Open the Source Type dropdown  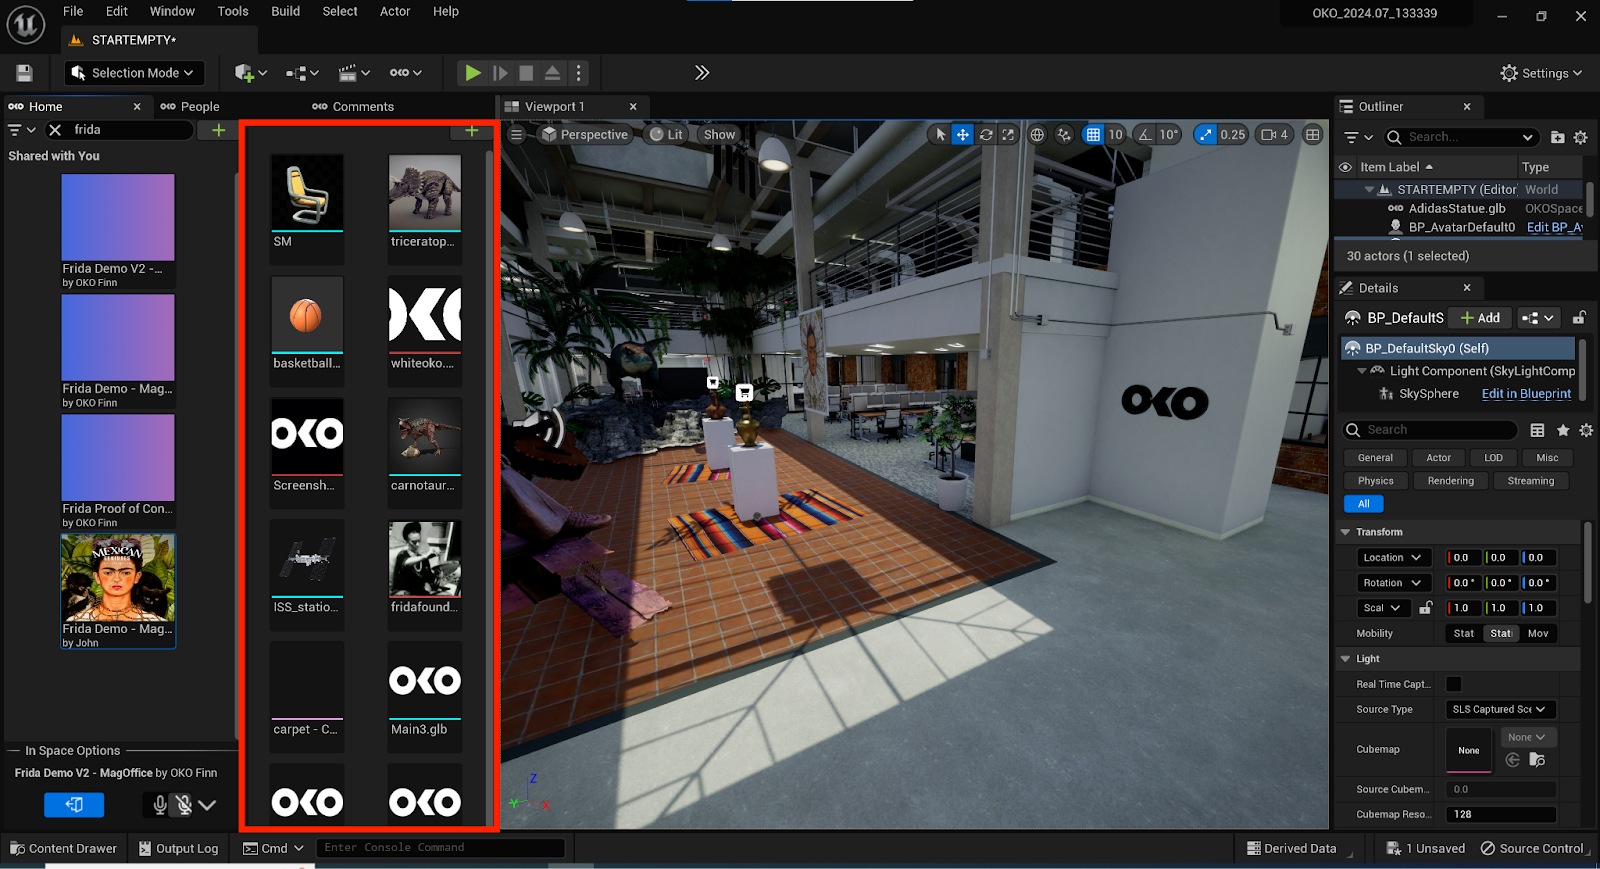click(x=1500, y=709)
